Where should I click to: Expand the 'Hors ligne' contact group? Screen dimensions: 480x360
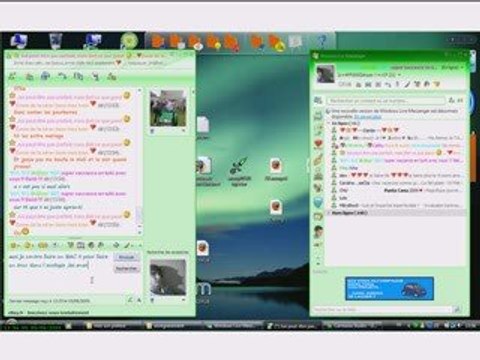click(x=329, y=213)
